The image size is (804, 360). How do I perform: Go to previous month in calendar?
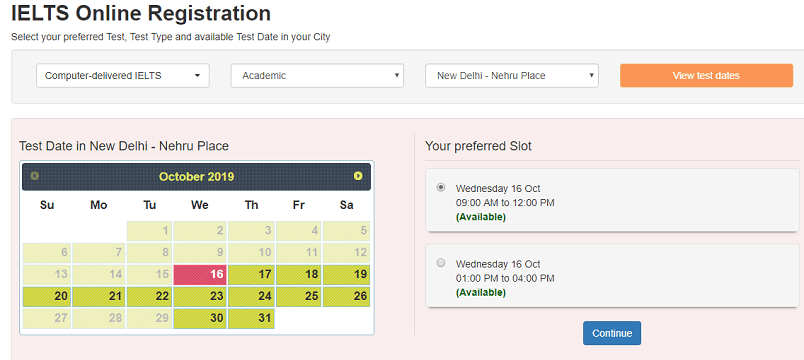pos(34,176)
